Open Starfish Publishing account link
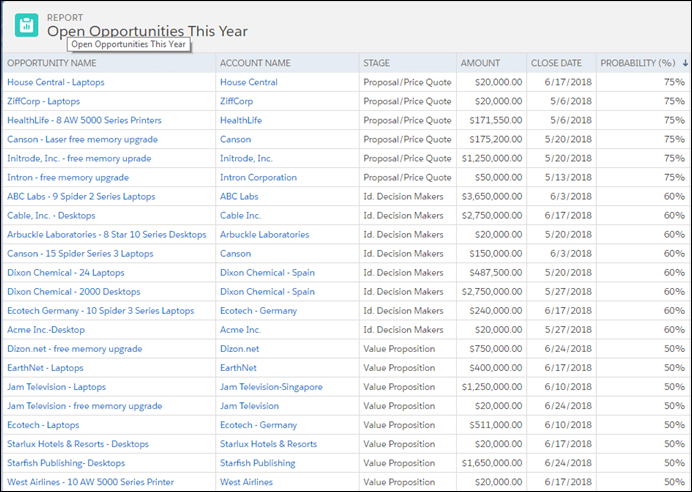692x492 pixels. pyautogui.click(x=258, y=463)
